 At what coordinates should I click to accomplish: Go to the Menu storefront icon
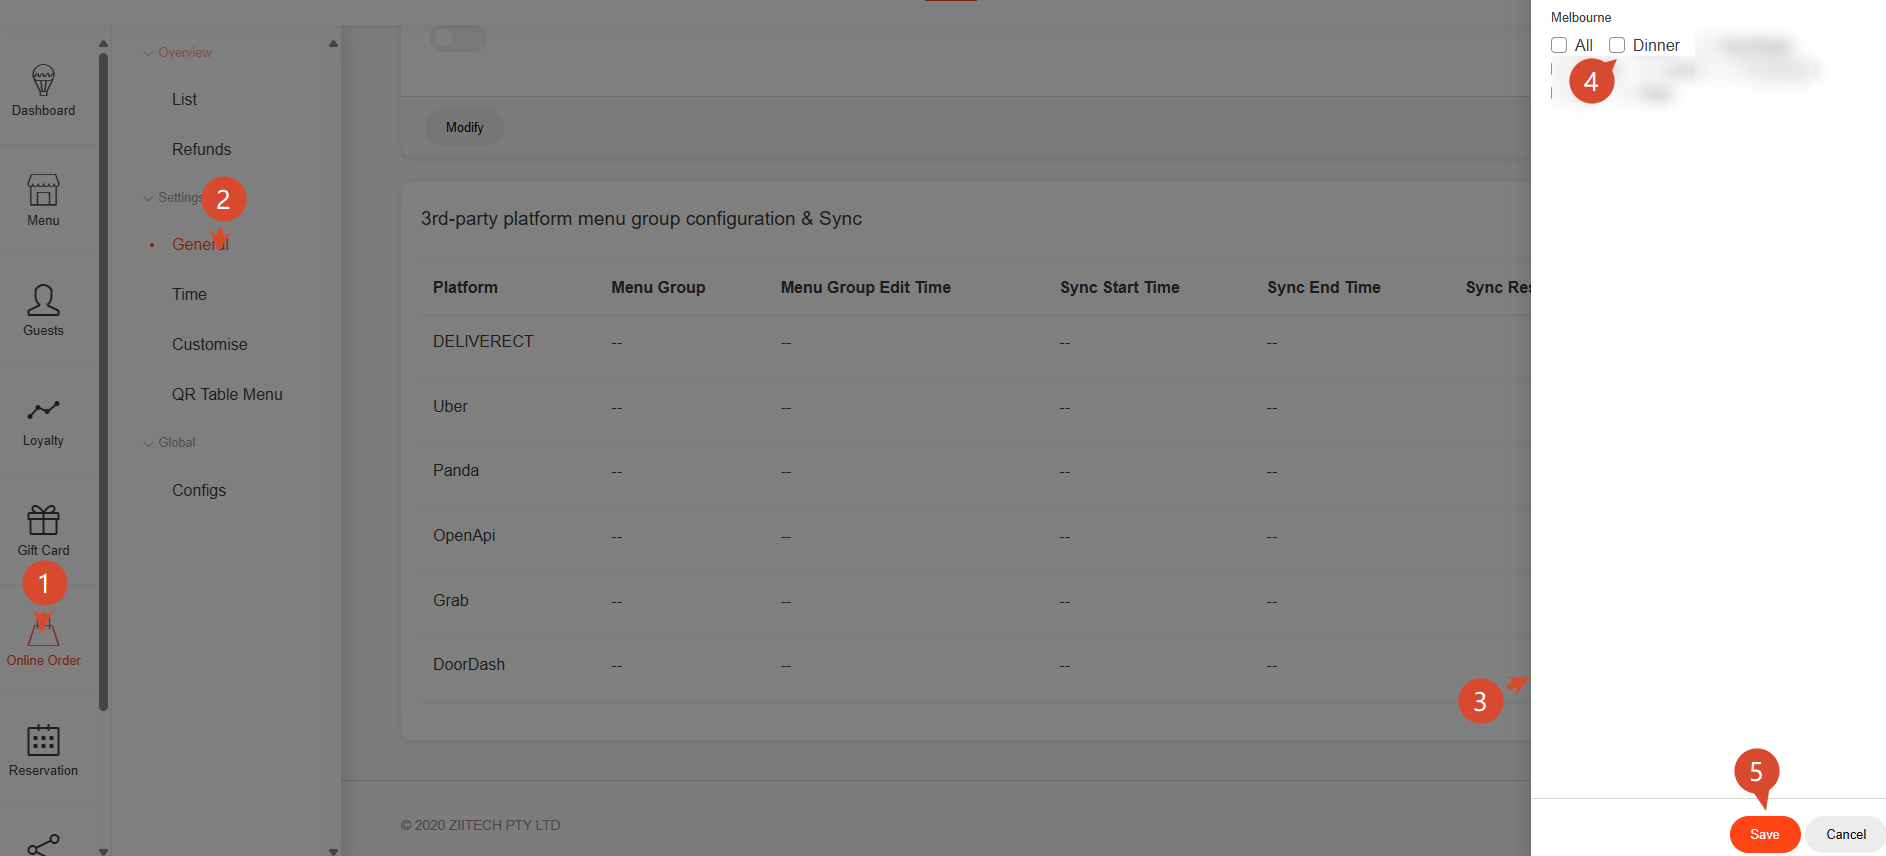[x=43, y=190]
